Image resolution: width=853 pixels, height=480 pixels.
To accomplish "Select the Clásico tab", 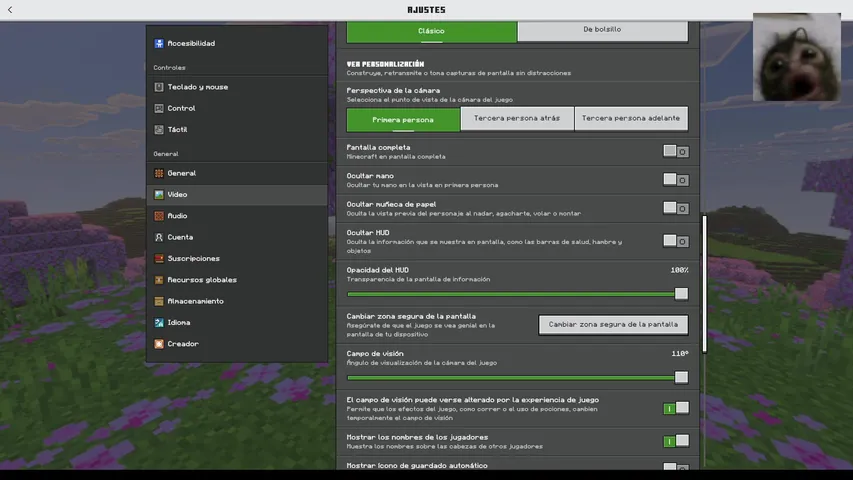I will 431,31.
